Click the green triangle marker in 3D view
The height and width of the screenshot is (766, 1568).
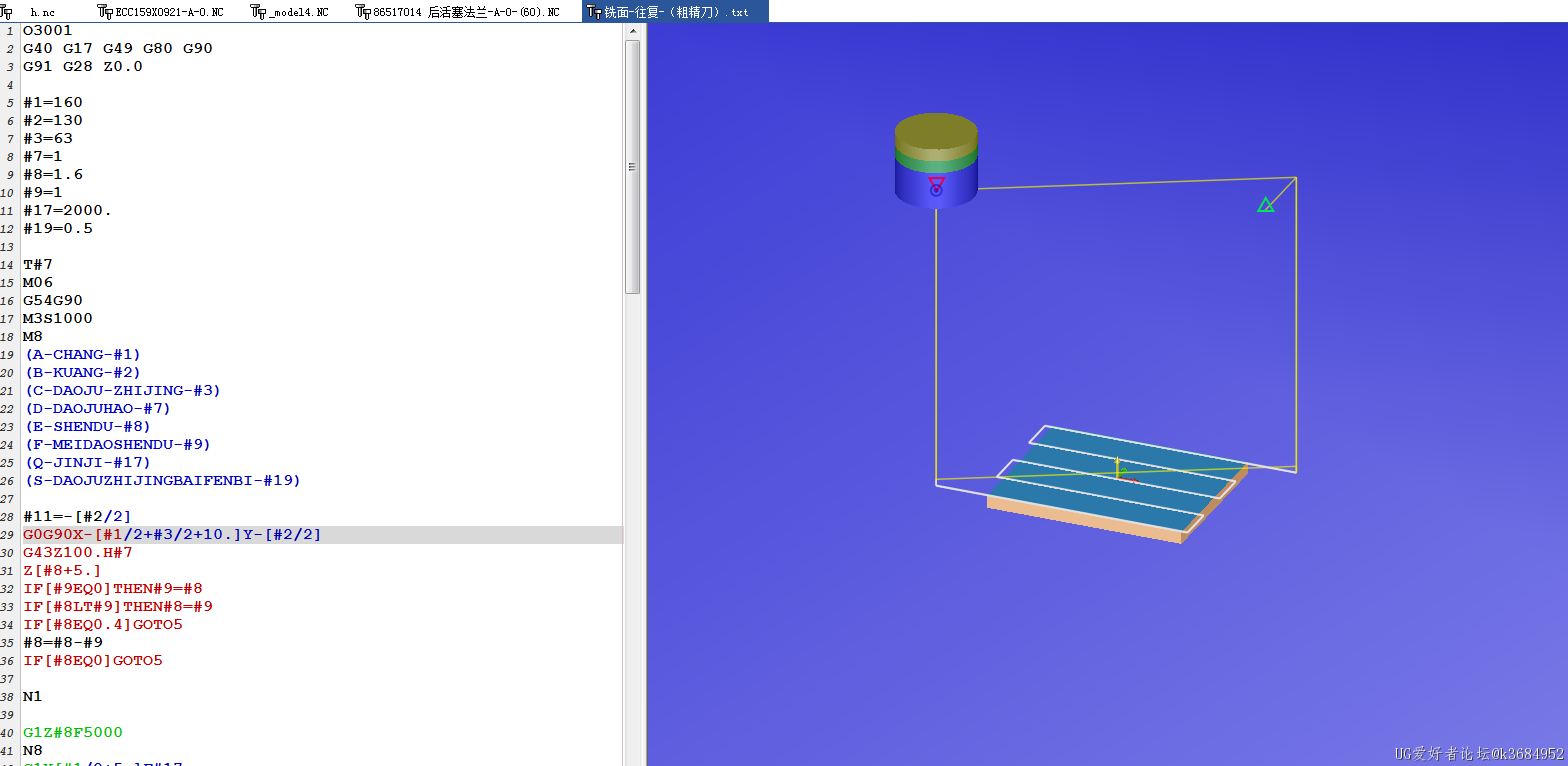(x=1265, y=205)
